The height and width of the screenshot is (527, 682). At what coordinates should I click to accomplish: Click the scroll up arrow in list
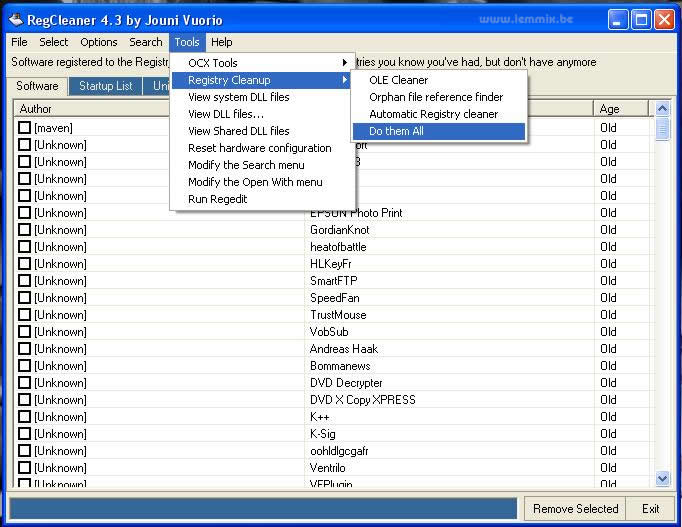point(662,109)
